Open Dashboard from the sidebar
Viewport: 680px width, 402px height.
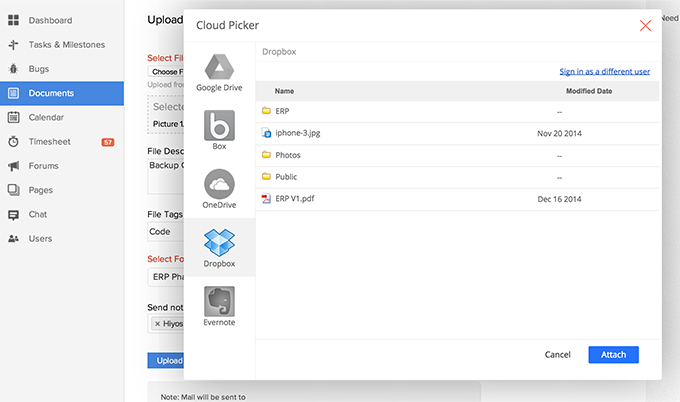coord(50,20)
